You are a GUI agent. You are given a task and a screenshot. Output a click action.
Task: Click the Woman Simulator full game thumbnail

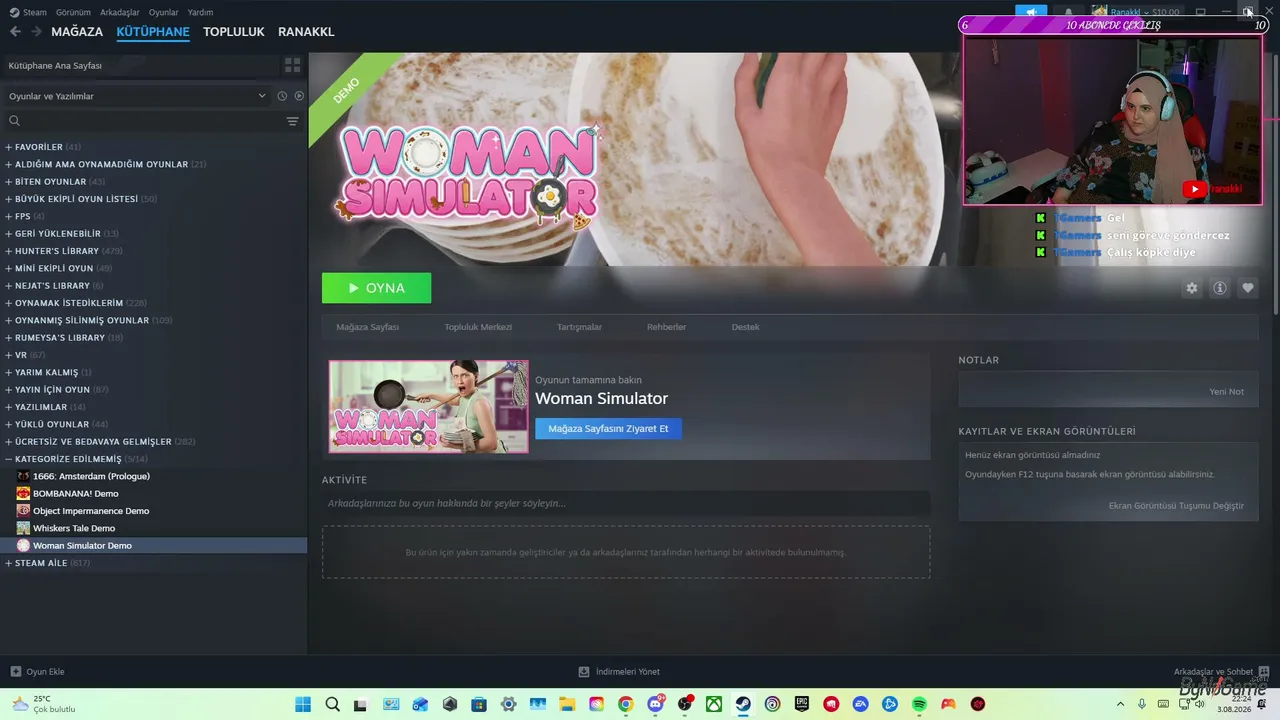(429, 407)
